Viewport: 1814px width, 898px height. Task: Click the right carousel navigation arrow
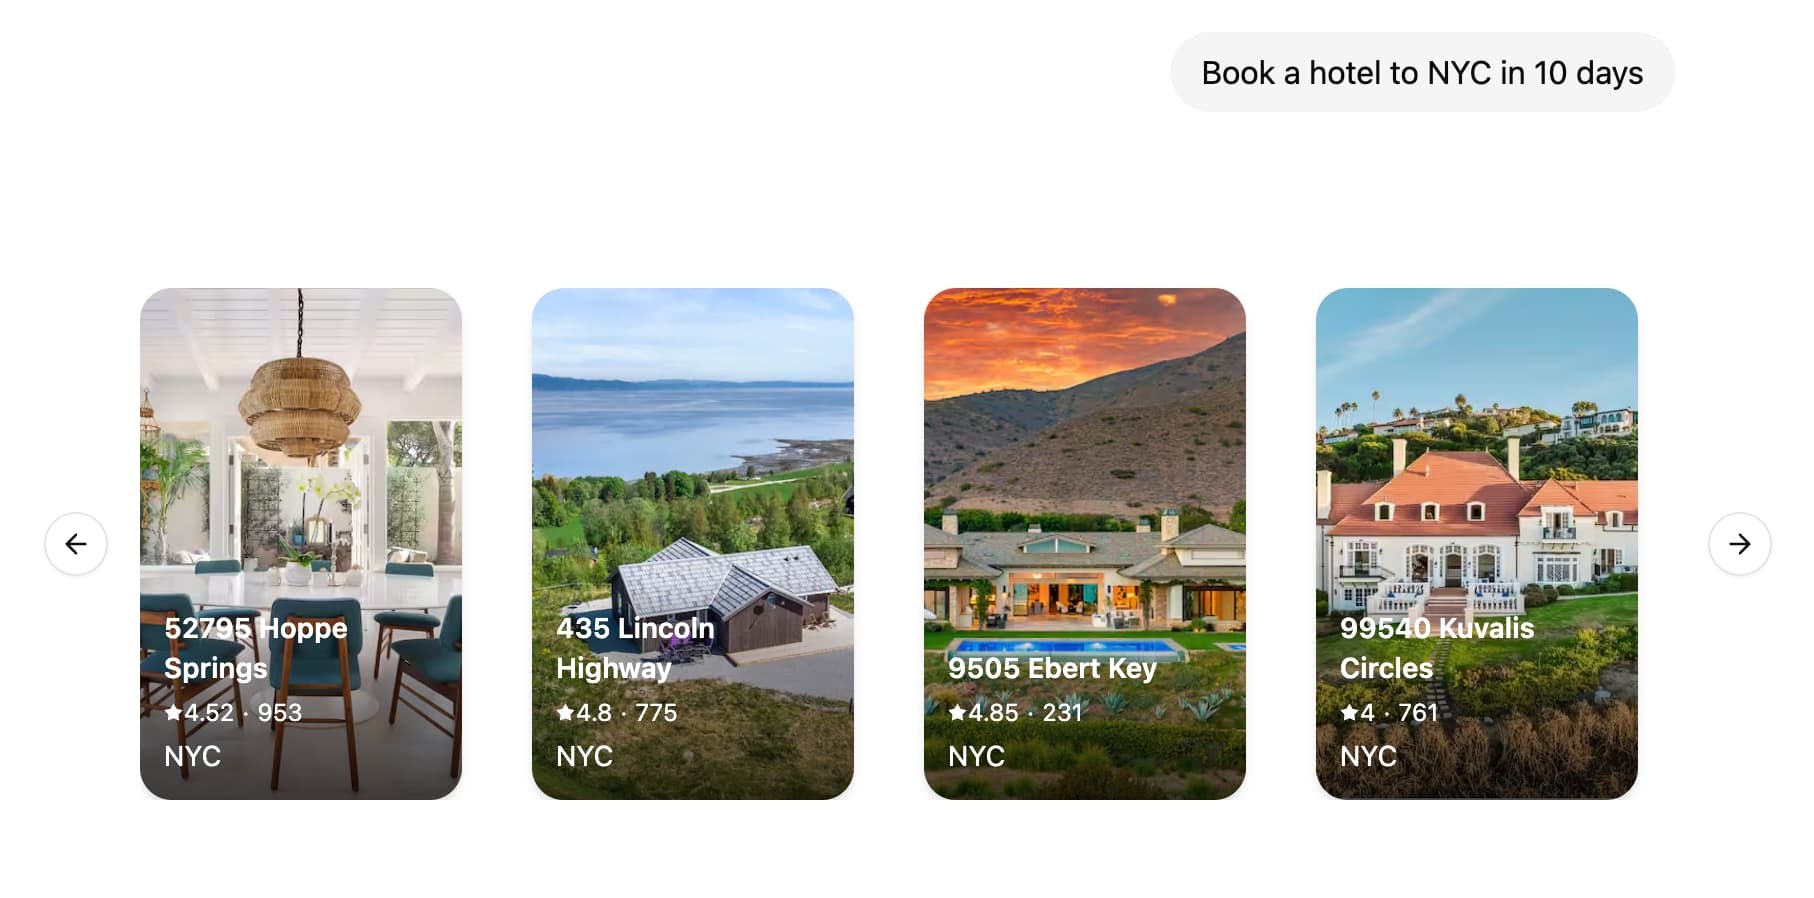click(1739, 544)
